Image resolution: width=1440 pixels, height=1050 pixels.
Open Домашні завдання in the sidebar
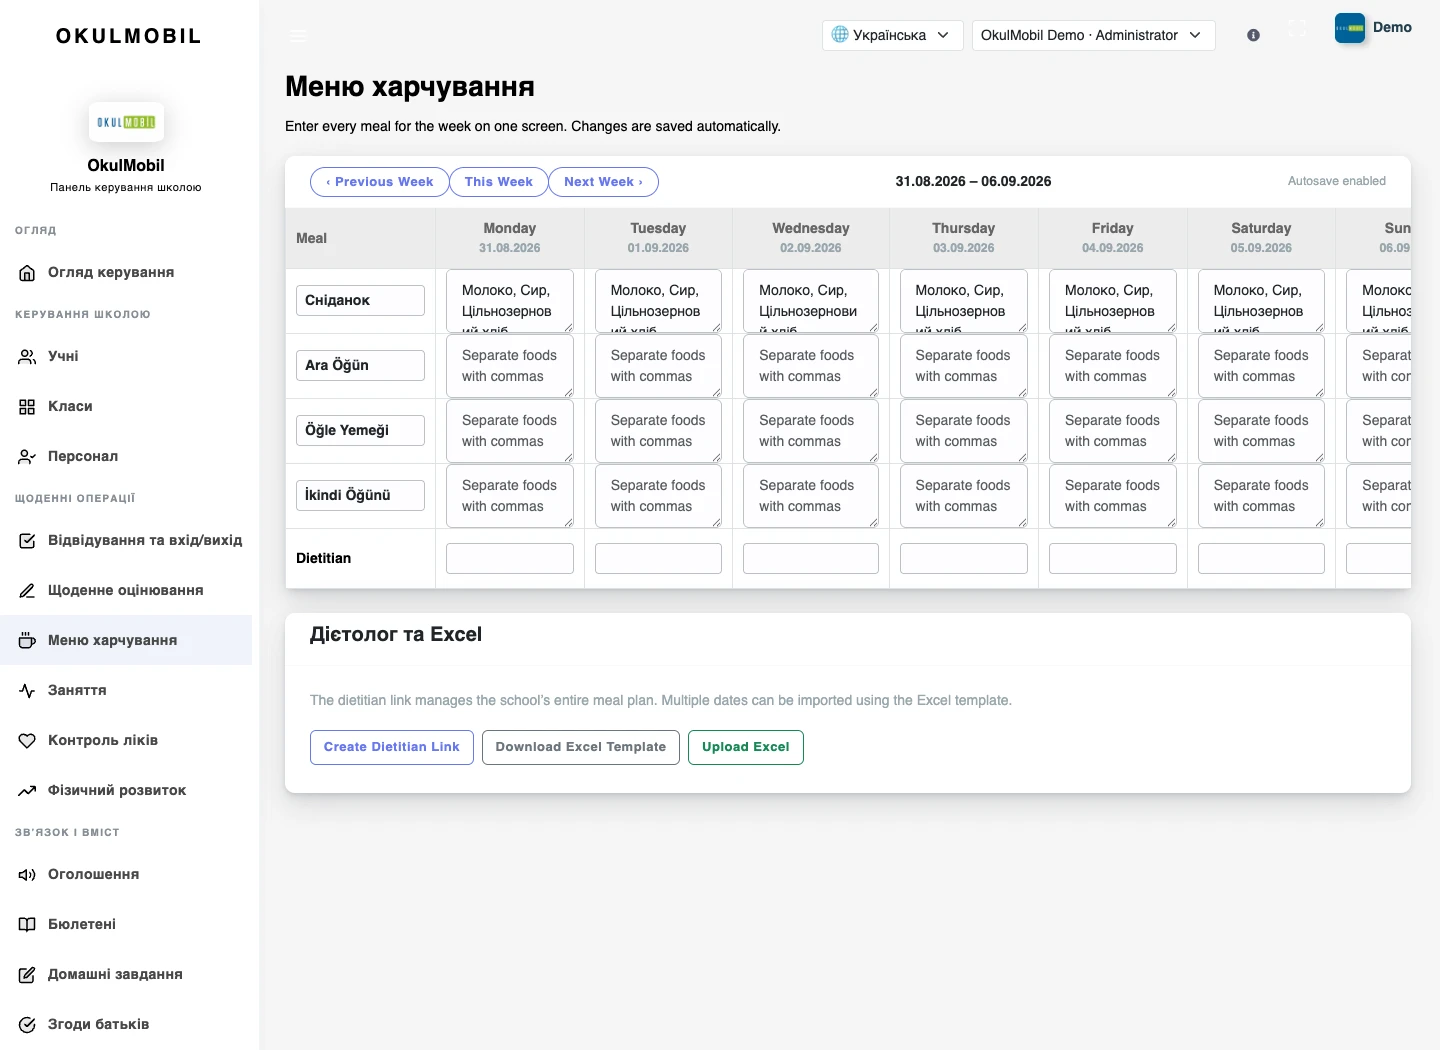126,974
